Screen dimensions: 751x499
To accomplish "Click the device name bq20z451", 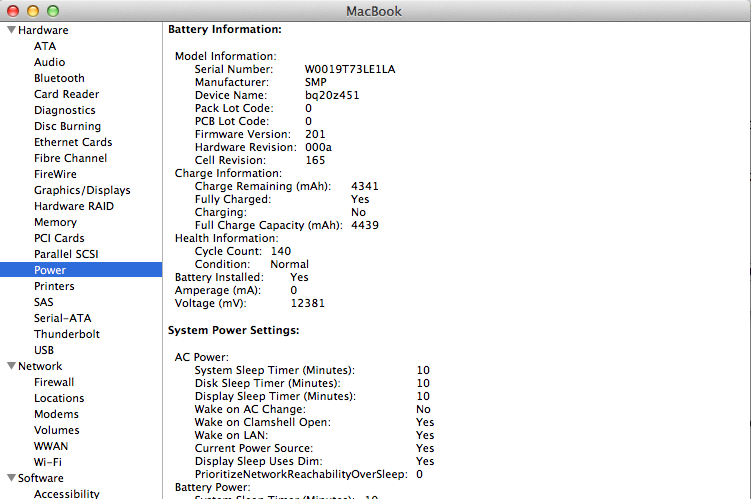I will (332, 95).
